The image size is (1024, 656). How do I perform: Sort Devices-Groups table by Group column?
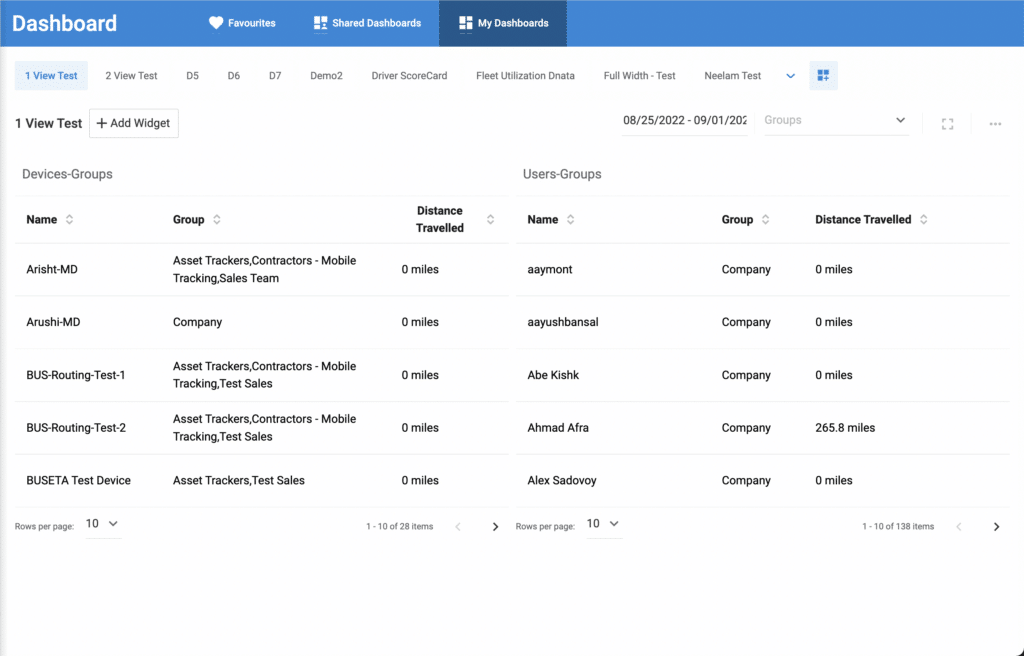pos(217,220)
